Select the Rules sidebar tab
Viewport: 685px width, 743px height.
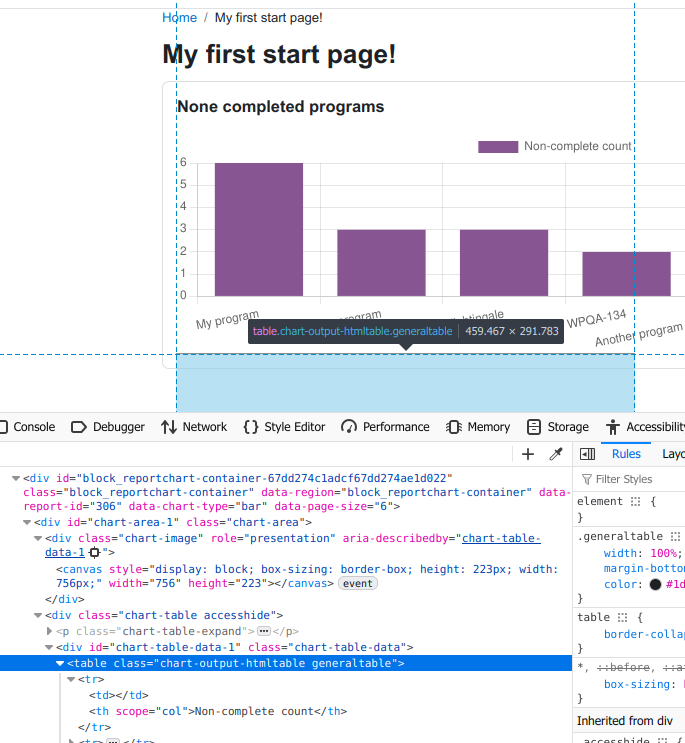pos(626,454)
